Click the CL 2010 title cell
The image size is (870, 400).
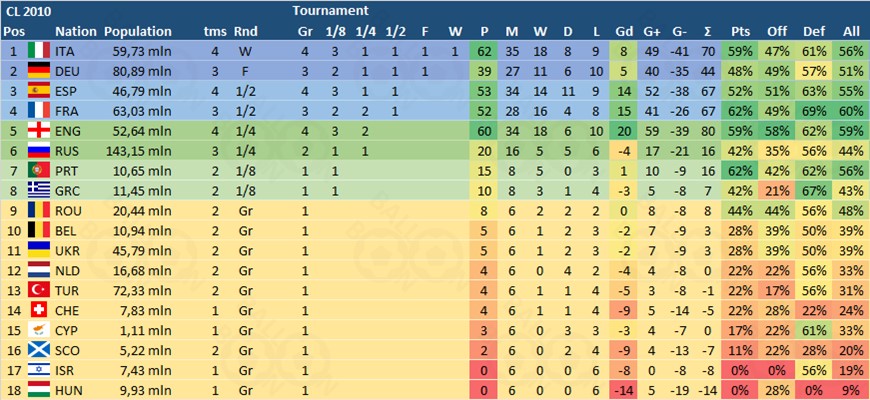pos(24,11)
